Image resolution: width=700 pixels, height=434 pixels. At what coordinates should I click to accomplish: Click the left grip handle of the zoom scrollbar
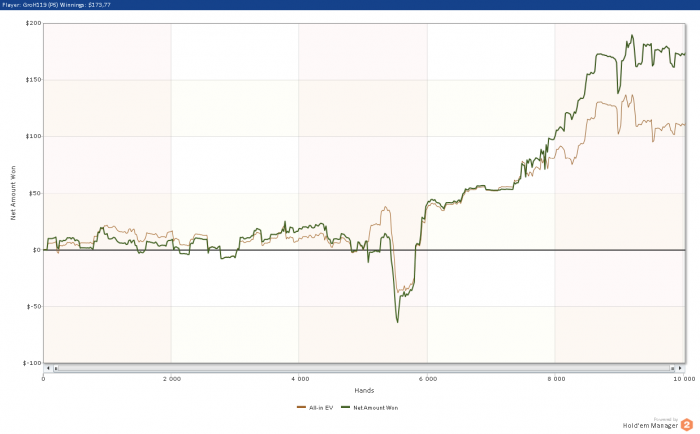56,368
